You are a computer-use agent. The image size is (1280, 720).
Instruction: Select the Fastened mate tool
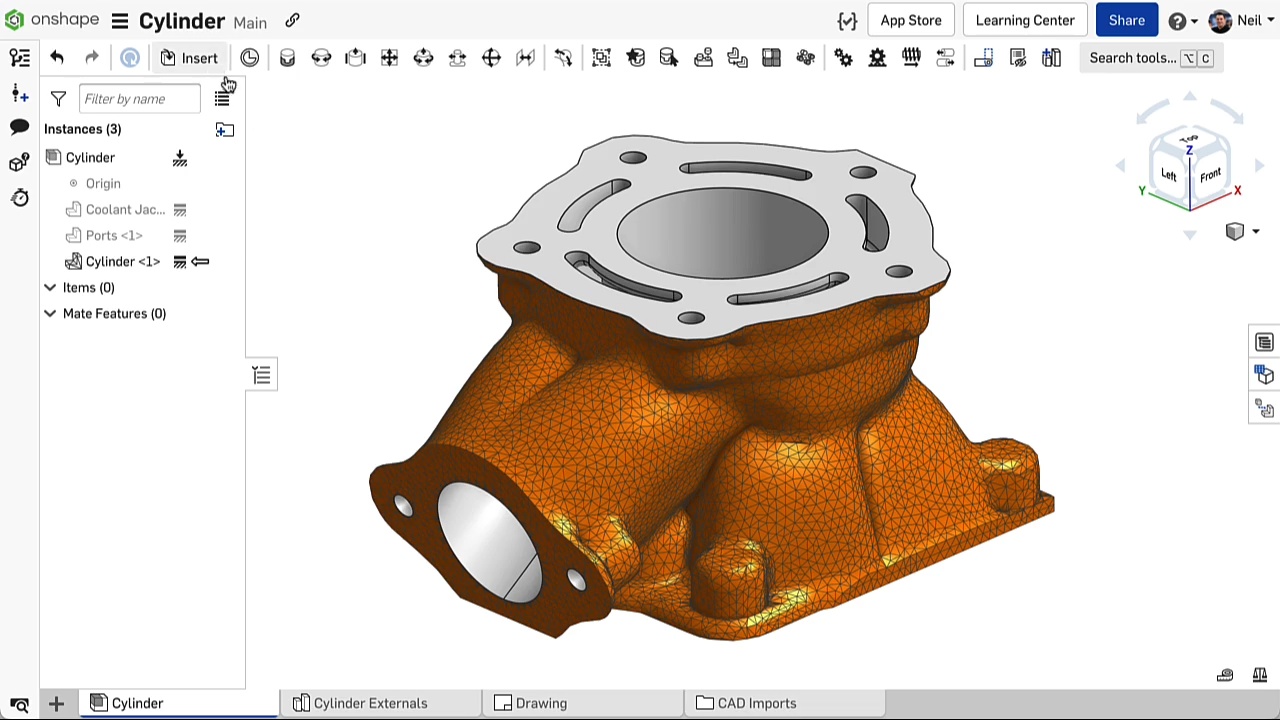[287, 58]
